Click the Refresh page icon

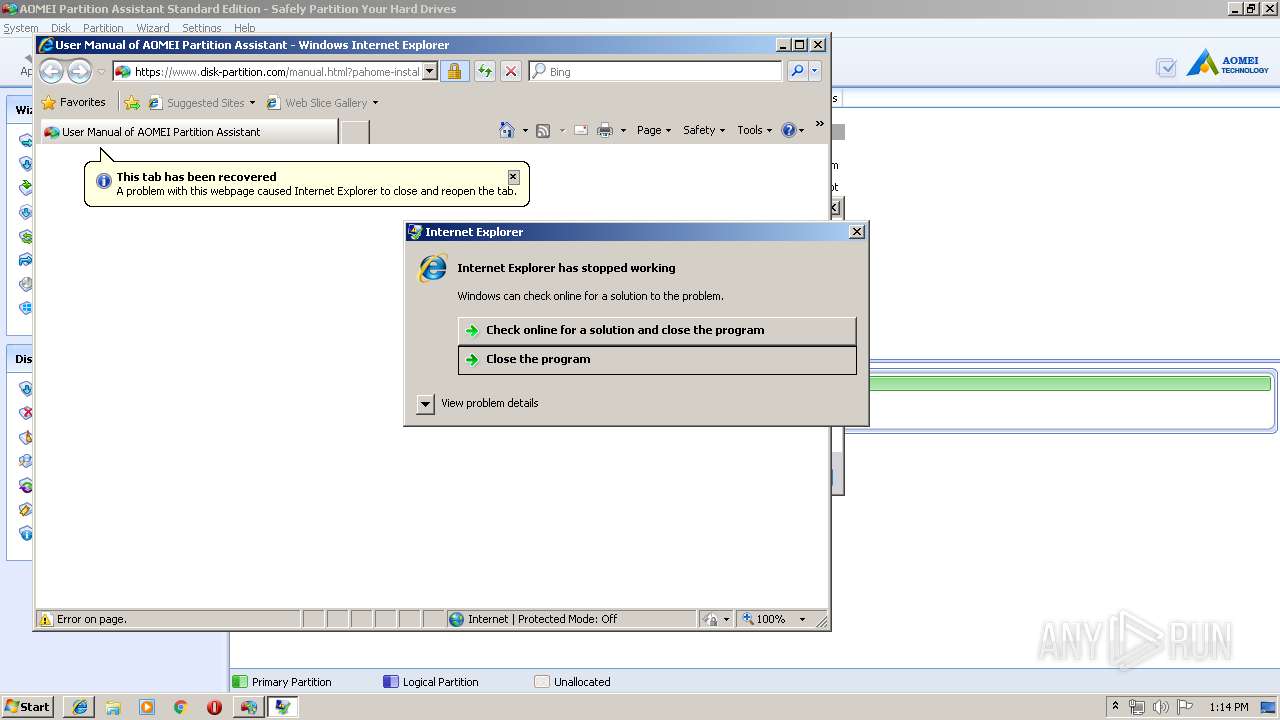484,71
